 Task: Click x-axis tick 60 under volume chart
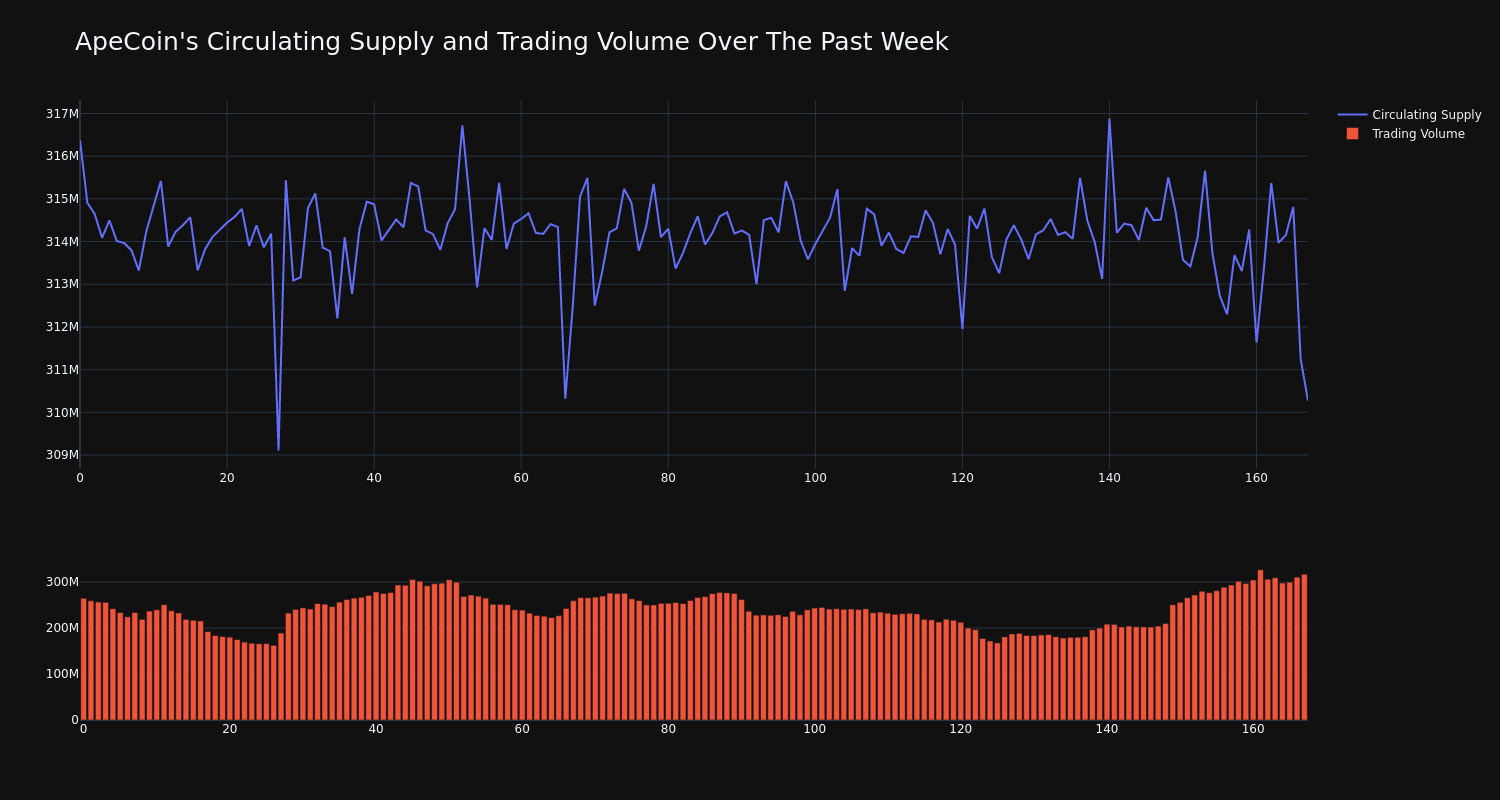(x=522, y=729)
